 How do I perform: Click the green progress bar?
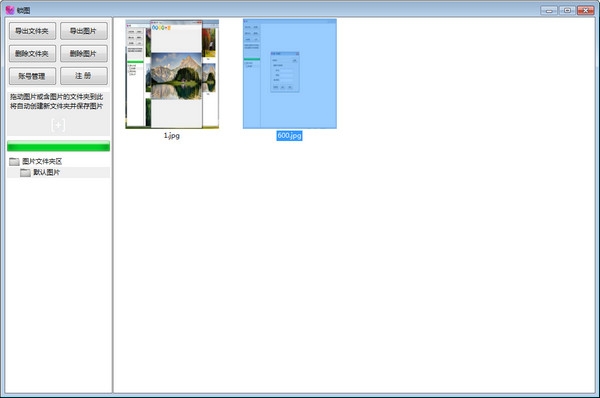click(x=59, y=146)
